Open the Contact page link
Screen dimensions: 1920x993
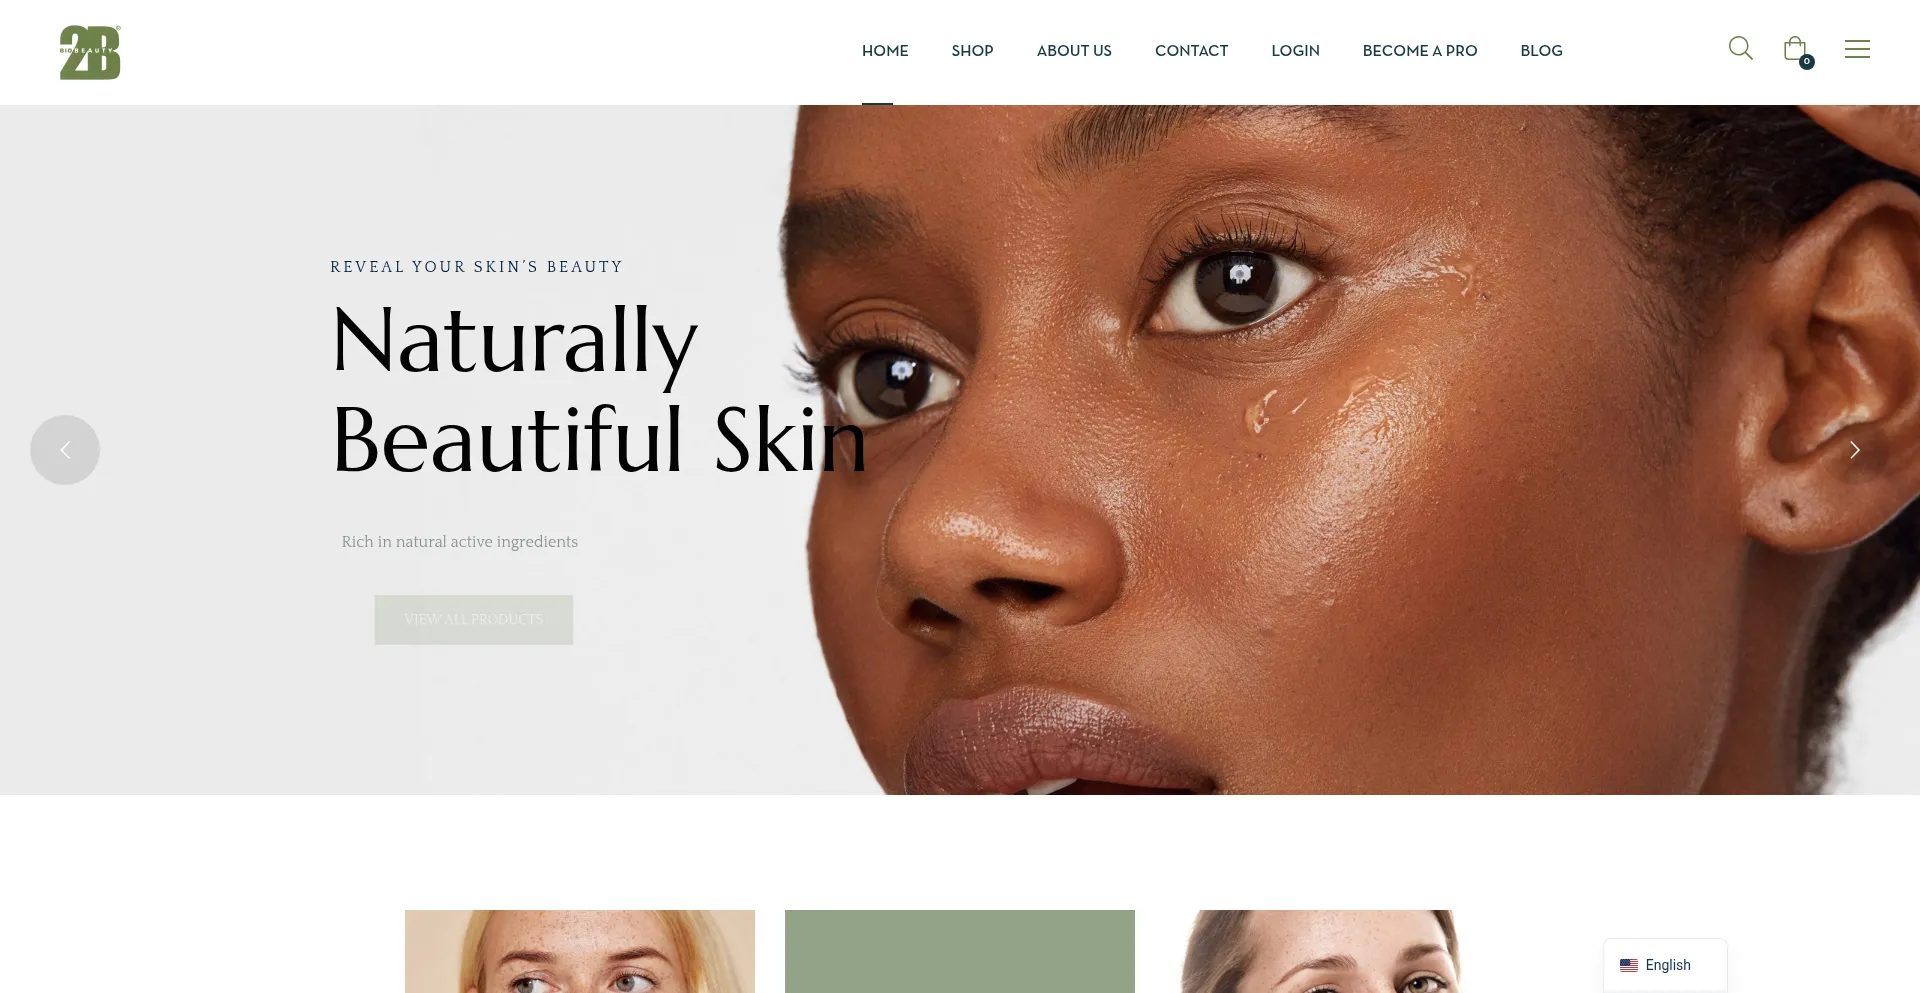click(1191, 51)
